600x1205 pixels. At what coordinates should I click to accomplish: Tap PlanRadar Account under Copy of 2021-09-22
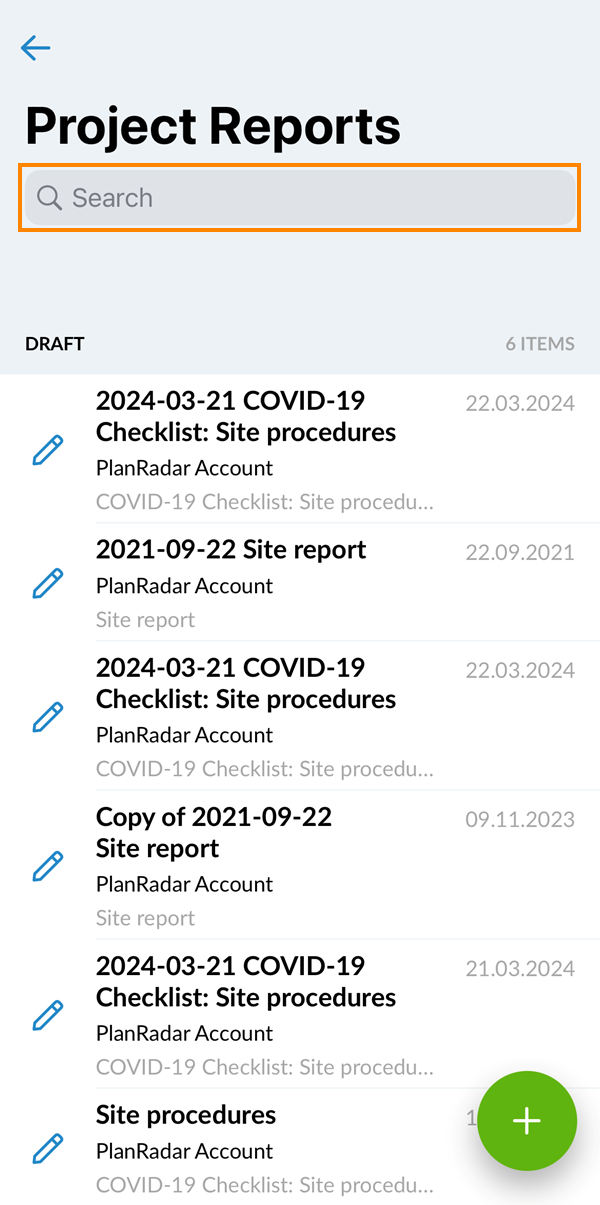(x=184, y=884)
